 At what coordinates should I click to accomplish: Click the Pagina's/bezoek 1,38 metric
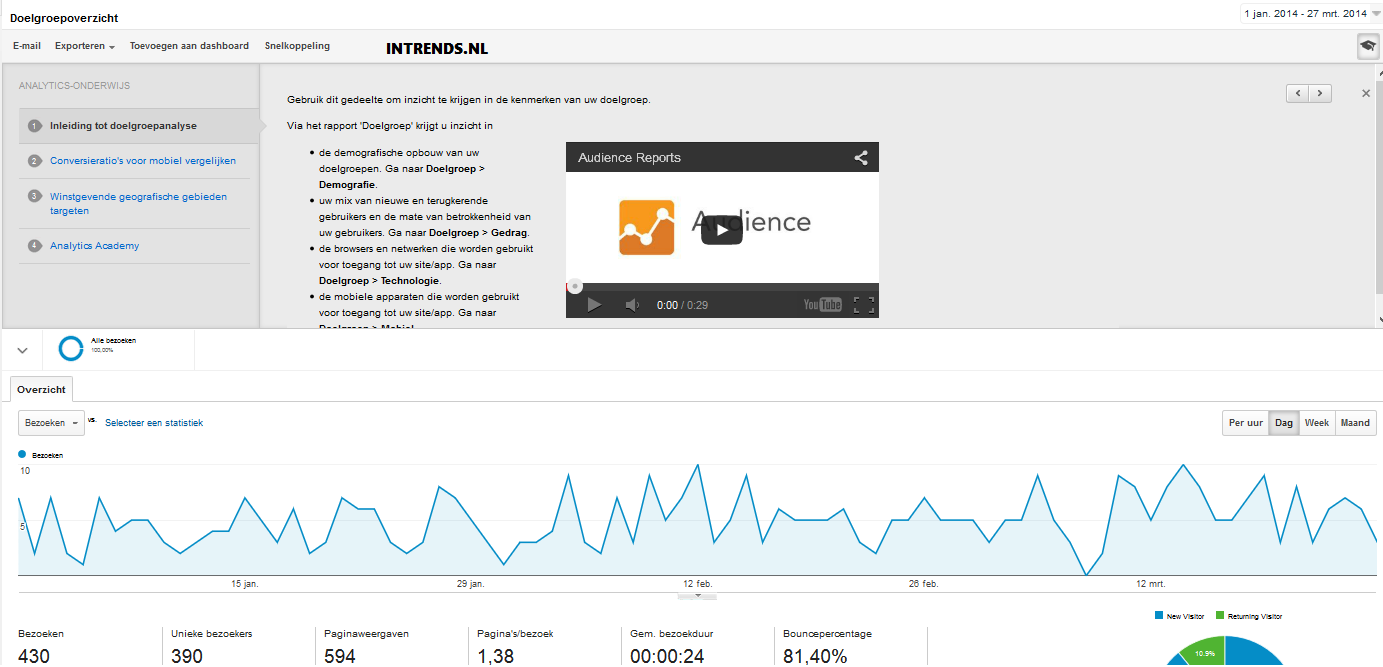[x=515, y=647]
